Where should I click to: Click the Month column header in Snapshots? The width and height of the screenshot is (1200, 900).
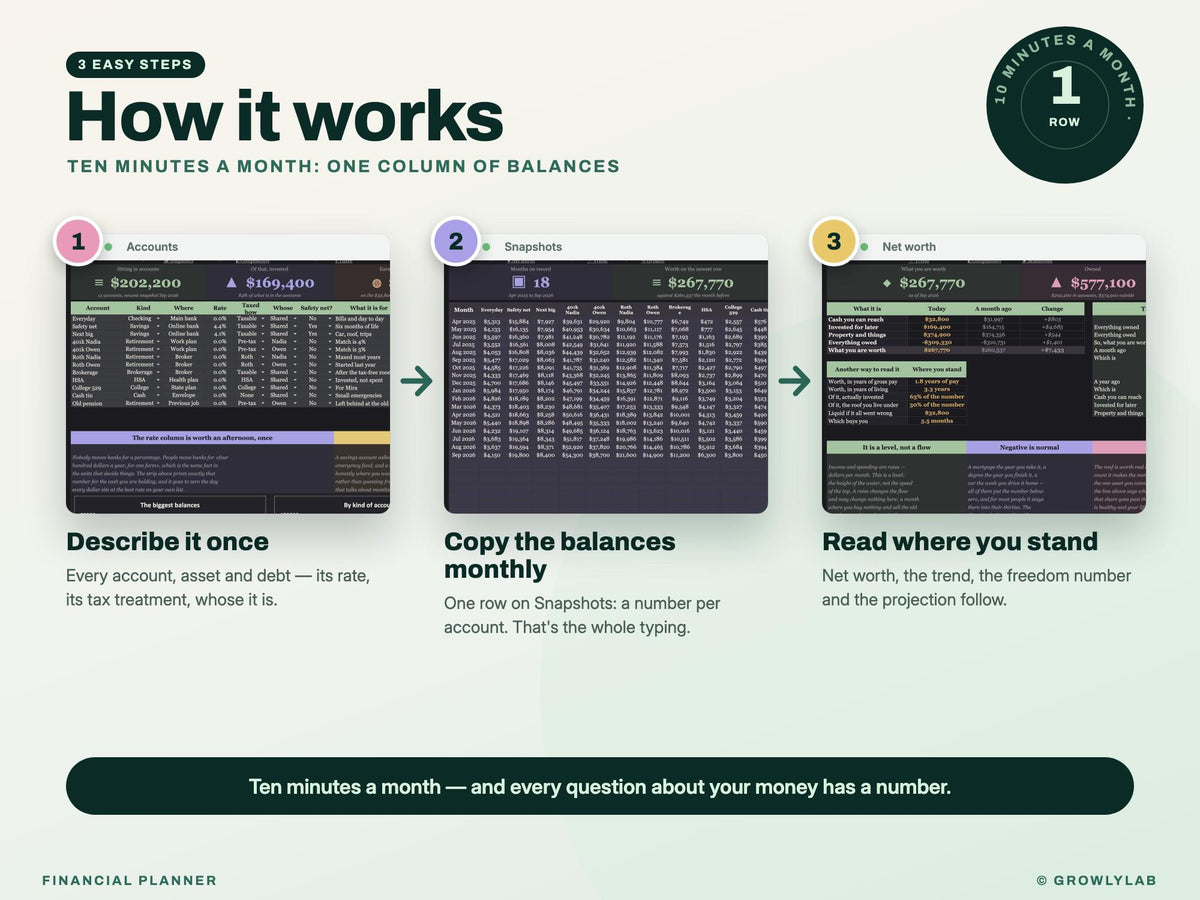coord(464,310)
